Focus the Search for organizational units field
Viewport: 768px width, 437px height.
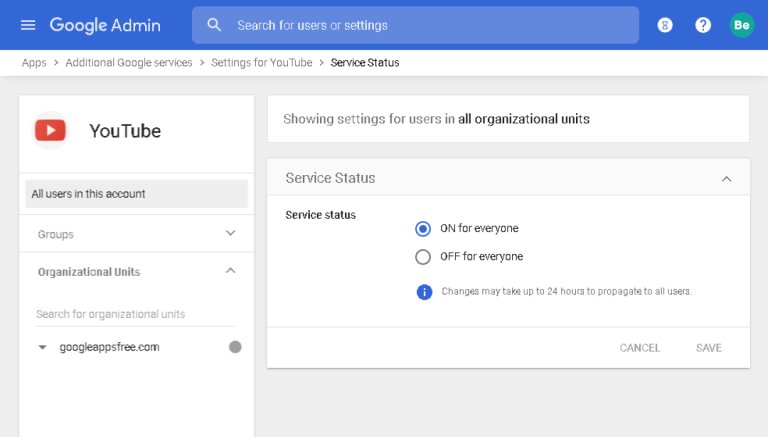[136, 314]
